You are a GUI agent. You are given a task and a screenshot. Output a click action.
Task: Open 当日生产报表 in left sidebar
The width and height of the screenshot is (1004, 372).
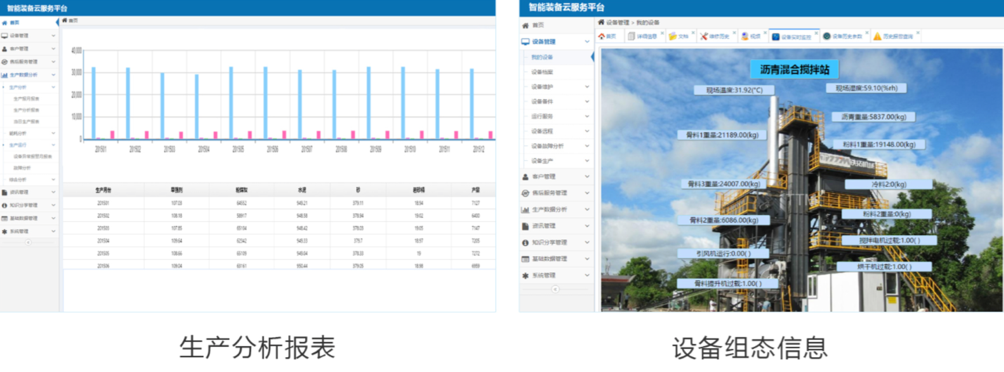click(x=26, y=121)
